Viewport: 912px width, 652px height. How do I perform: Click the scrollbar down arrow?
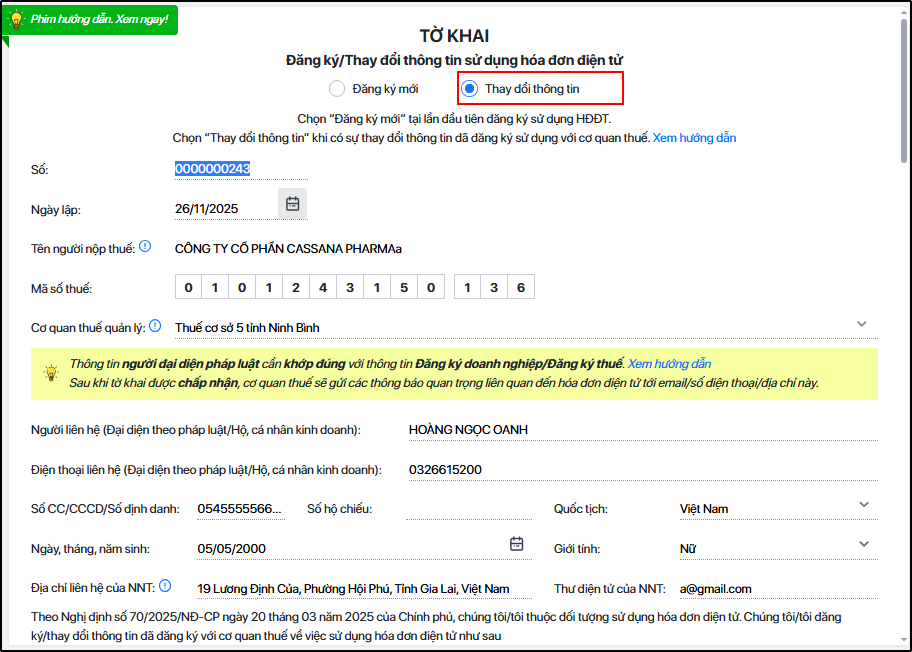coord(904,640)
